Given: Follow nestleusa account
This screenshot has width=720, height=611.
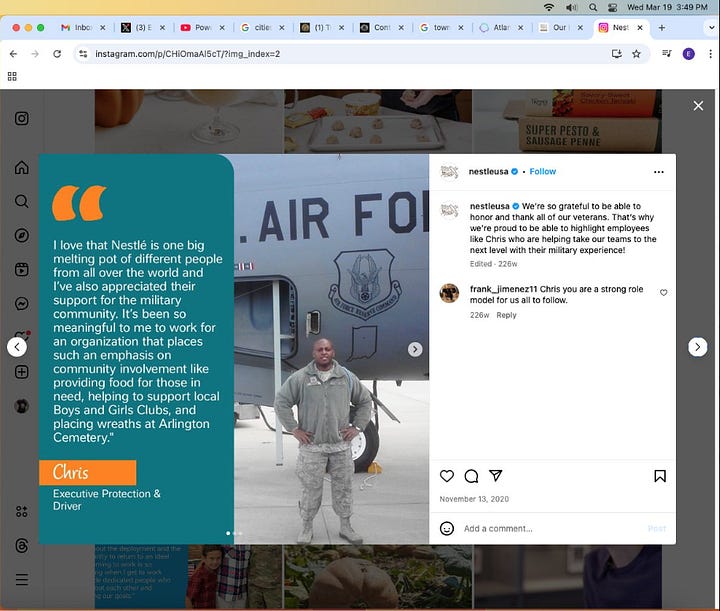Looking at the screenshot, I should [x=542, y=171].
